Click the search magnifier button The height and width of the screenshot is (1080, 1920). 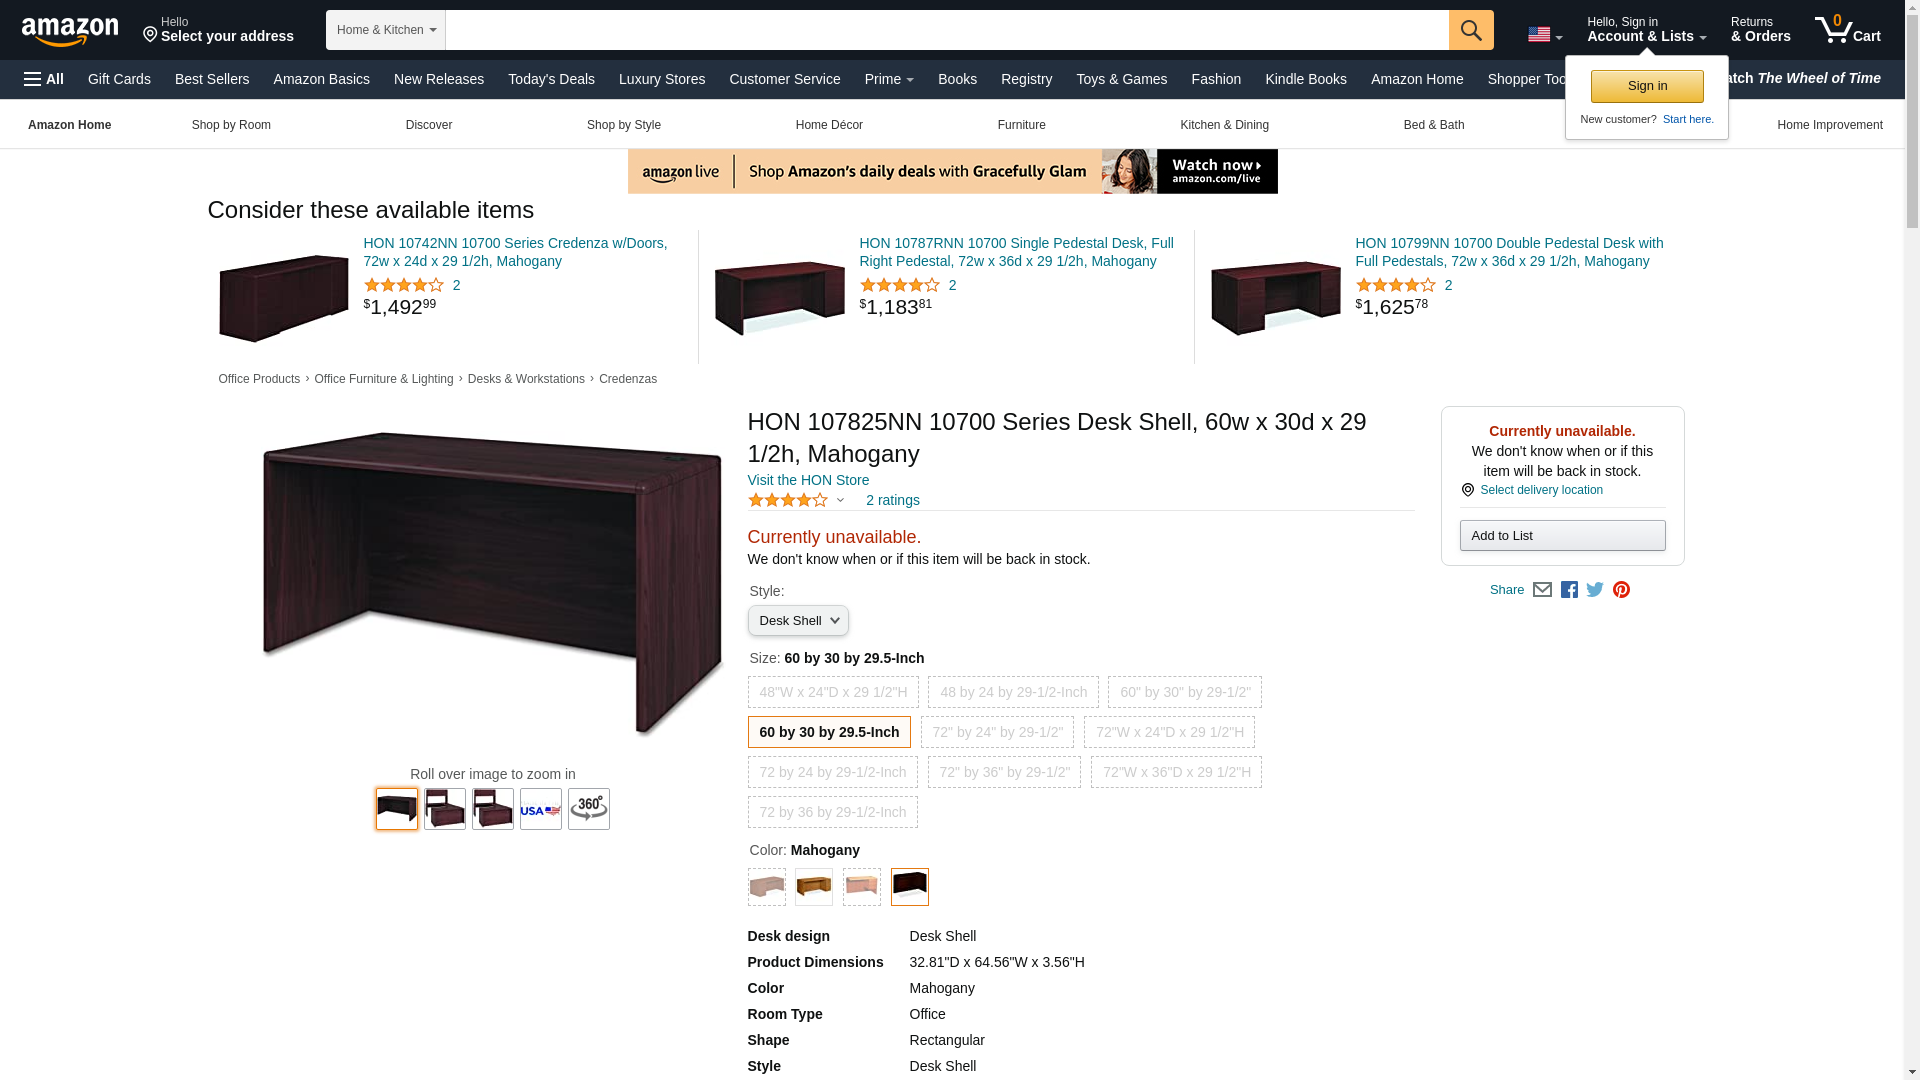(x=1471, y=30)
